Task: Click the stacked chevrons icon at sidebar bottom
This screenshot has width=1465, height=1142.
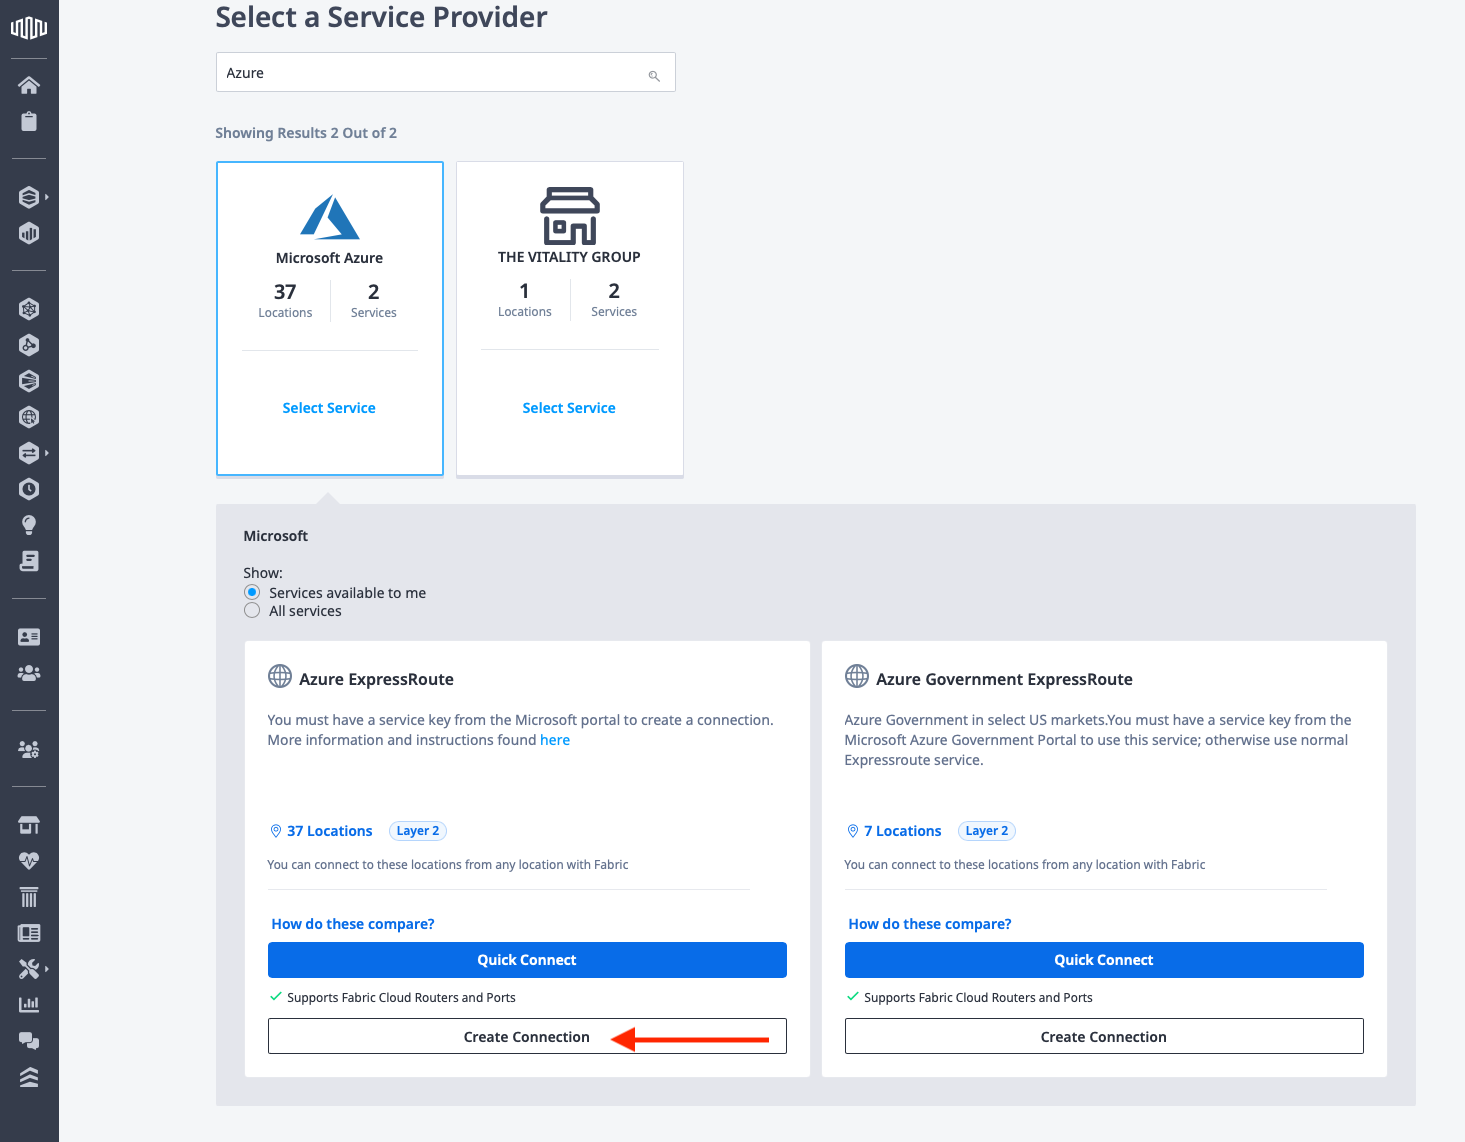Action: [29, 1077]
